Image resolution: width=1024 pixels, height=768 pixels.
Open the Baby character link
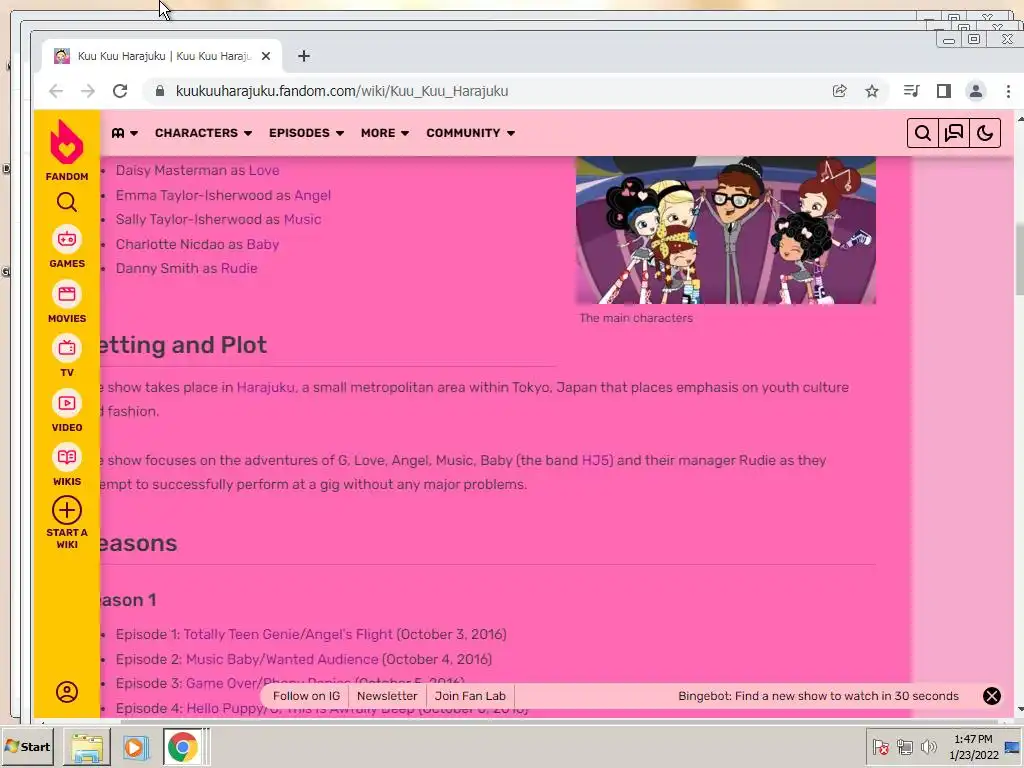pos(263,244)
